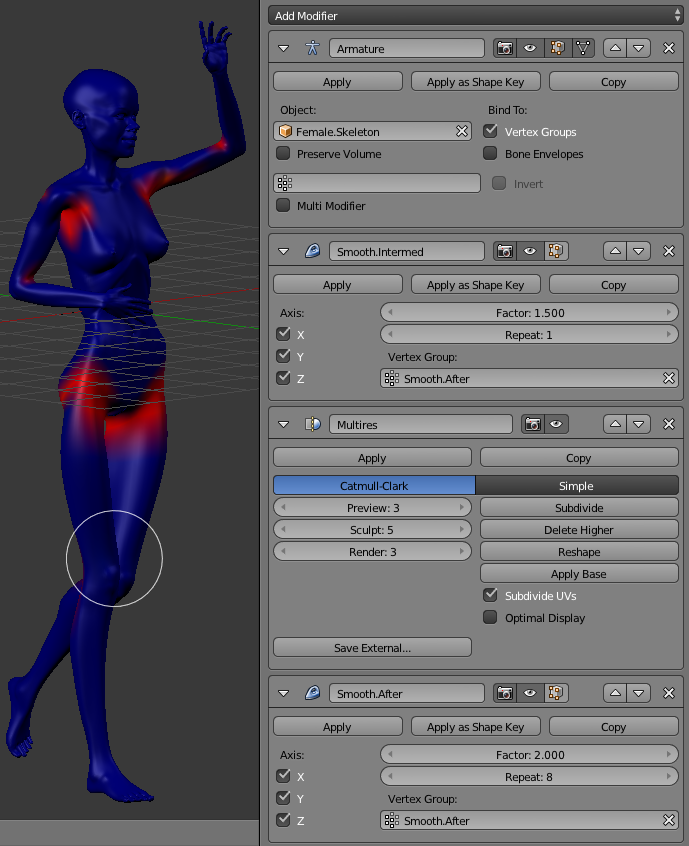Hide Smooth.Intermed modifier in viewport
The image size is (689, 846).
tap(531, 252)
